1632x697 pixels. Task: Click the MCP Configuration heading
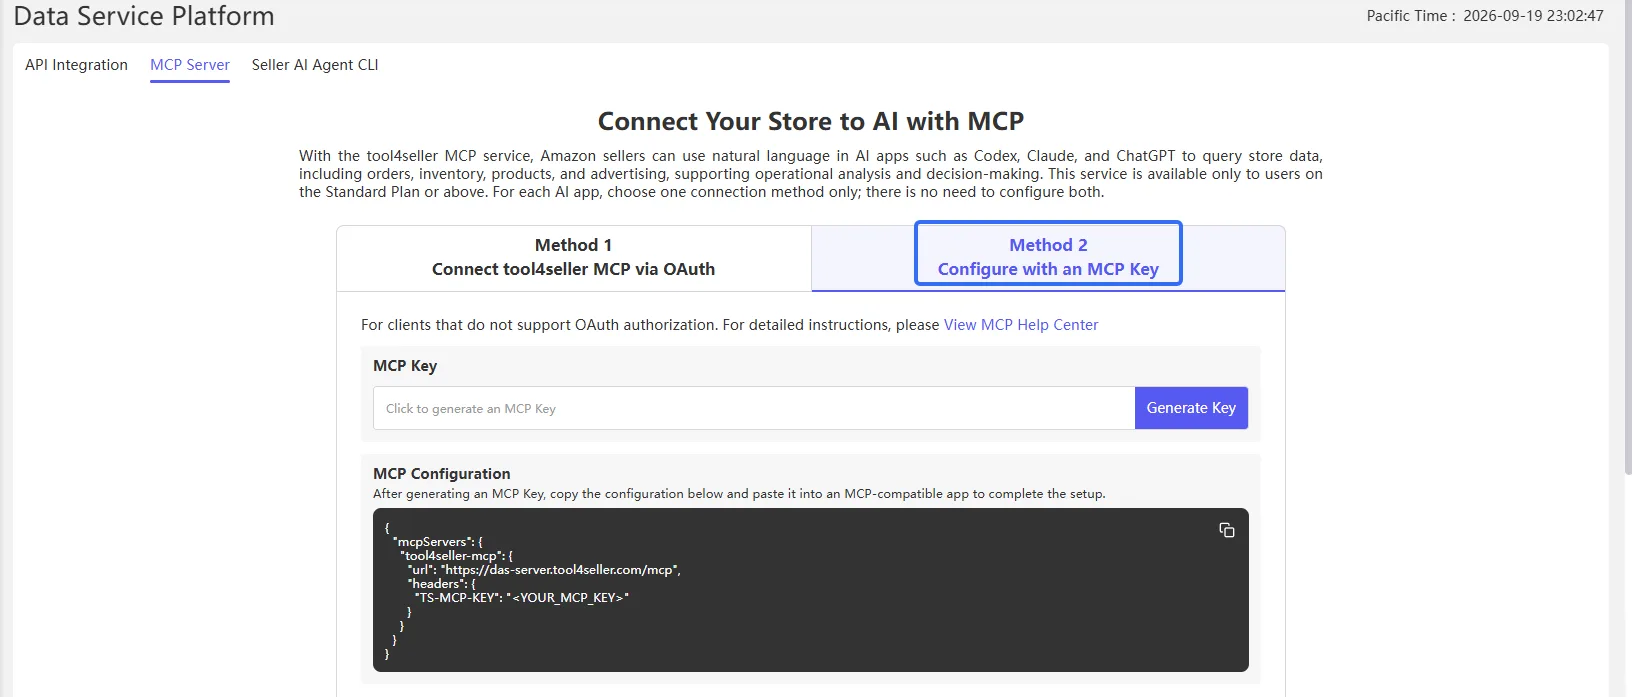(x=442, y=474)
